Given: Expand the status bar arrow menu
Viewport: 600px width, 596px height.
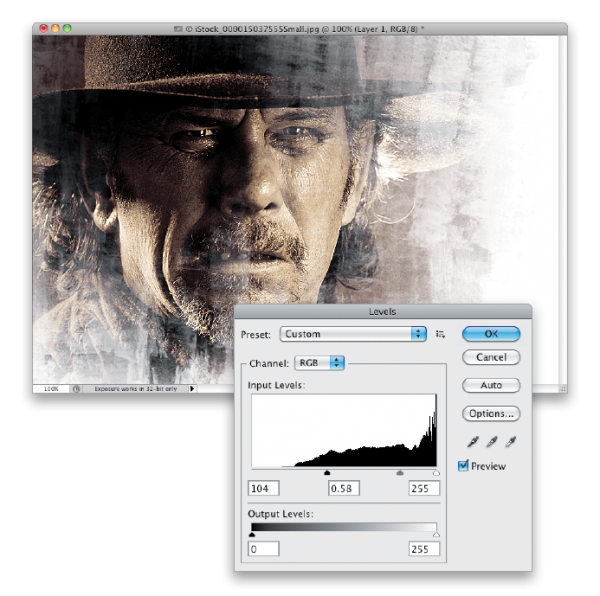Looking at the screenshot, I should [x=192, y=388].
